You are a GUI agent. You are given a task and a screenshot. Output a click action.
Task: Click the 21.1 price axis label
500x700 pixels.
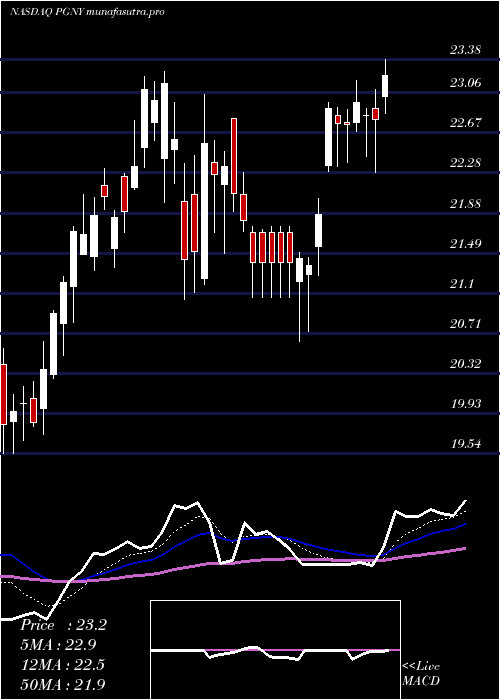tap(462, 284)
